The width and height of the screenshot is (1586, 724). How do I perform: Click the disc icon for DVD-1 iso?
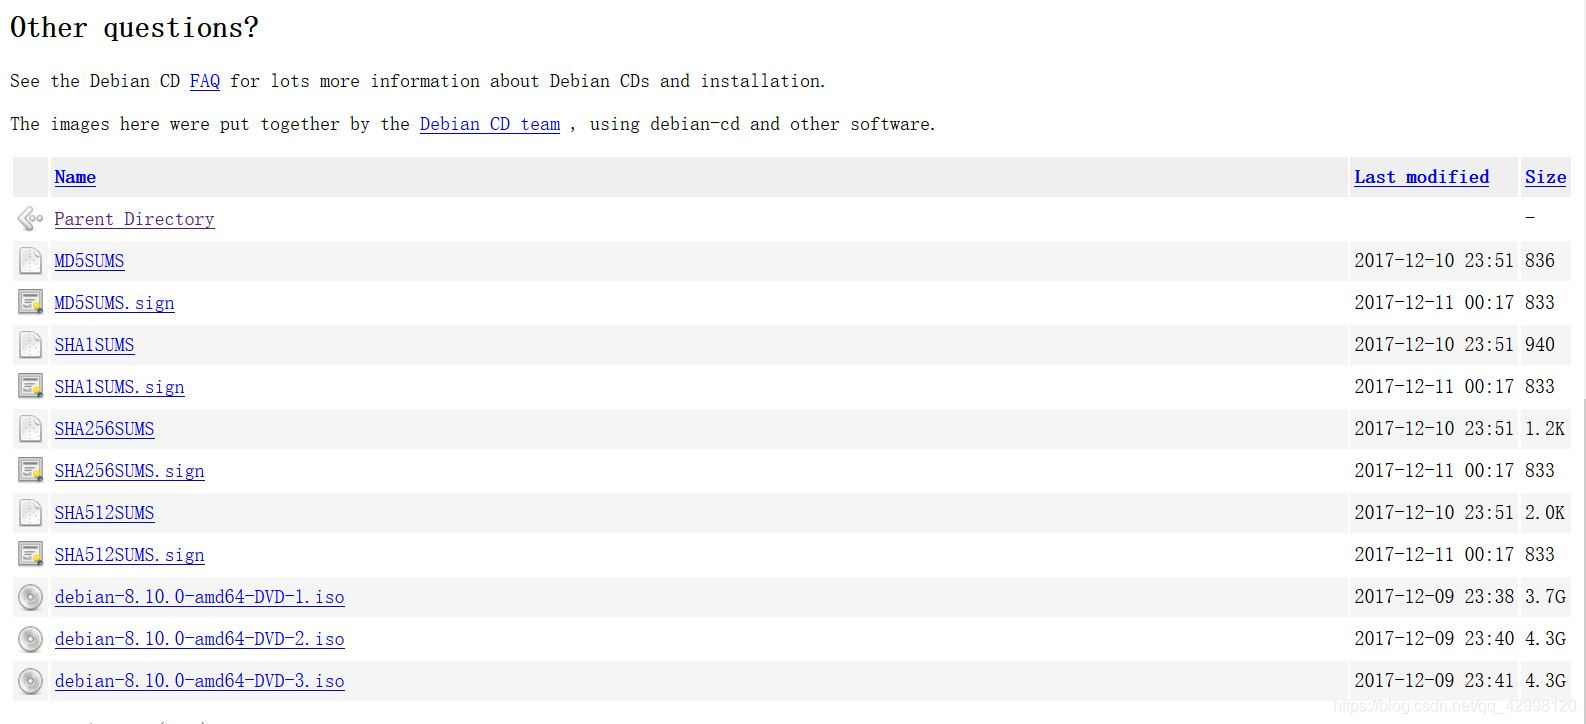30,597
